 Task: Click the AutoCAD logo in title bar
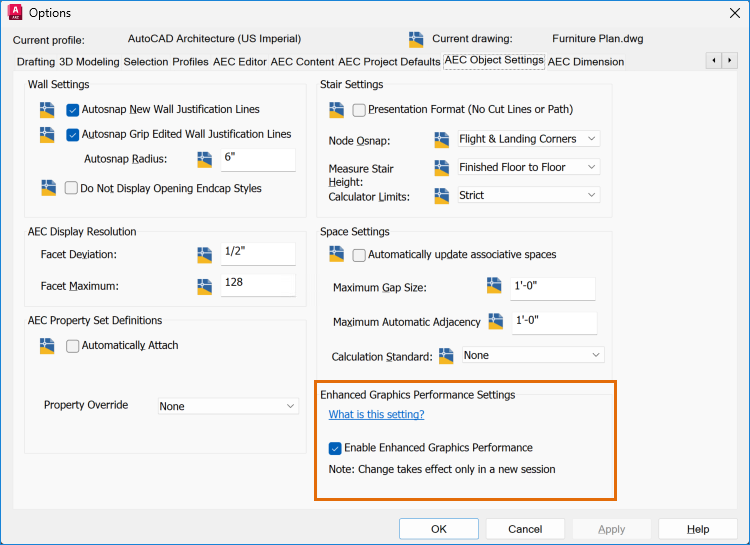click(14, 13)
